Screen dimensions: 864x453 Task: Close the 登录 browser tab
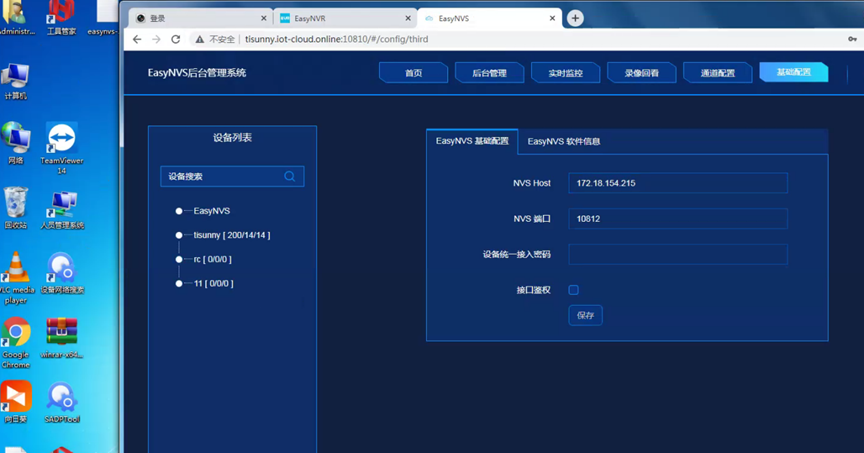pos(263,18)
